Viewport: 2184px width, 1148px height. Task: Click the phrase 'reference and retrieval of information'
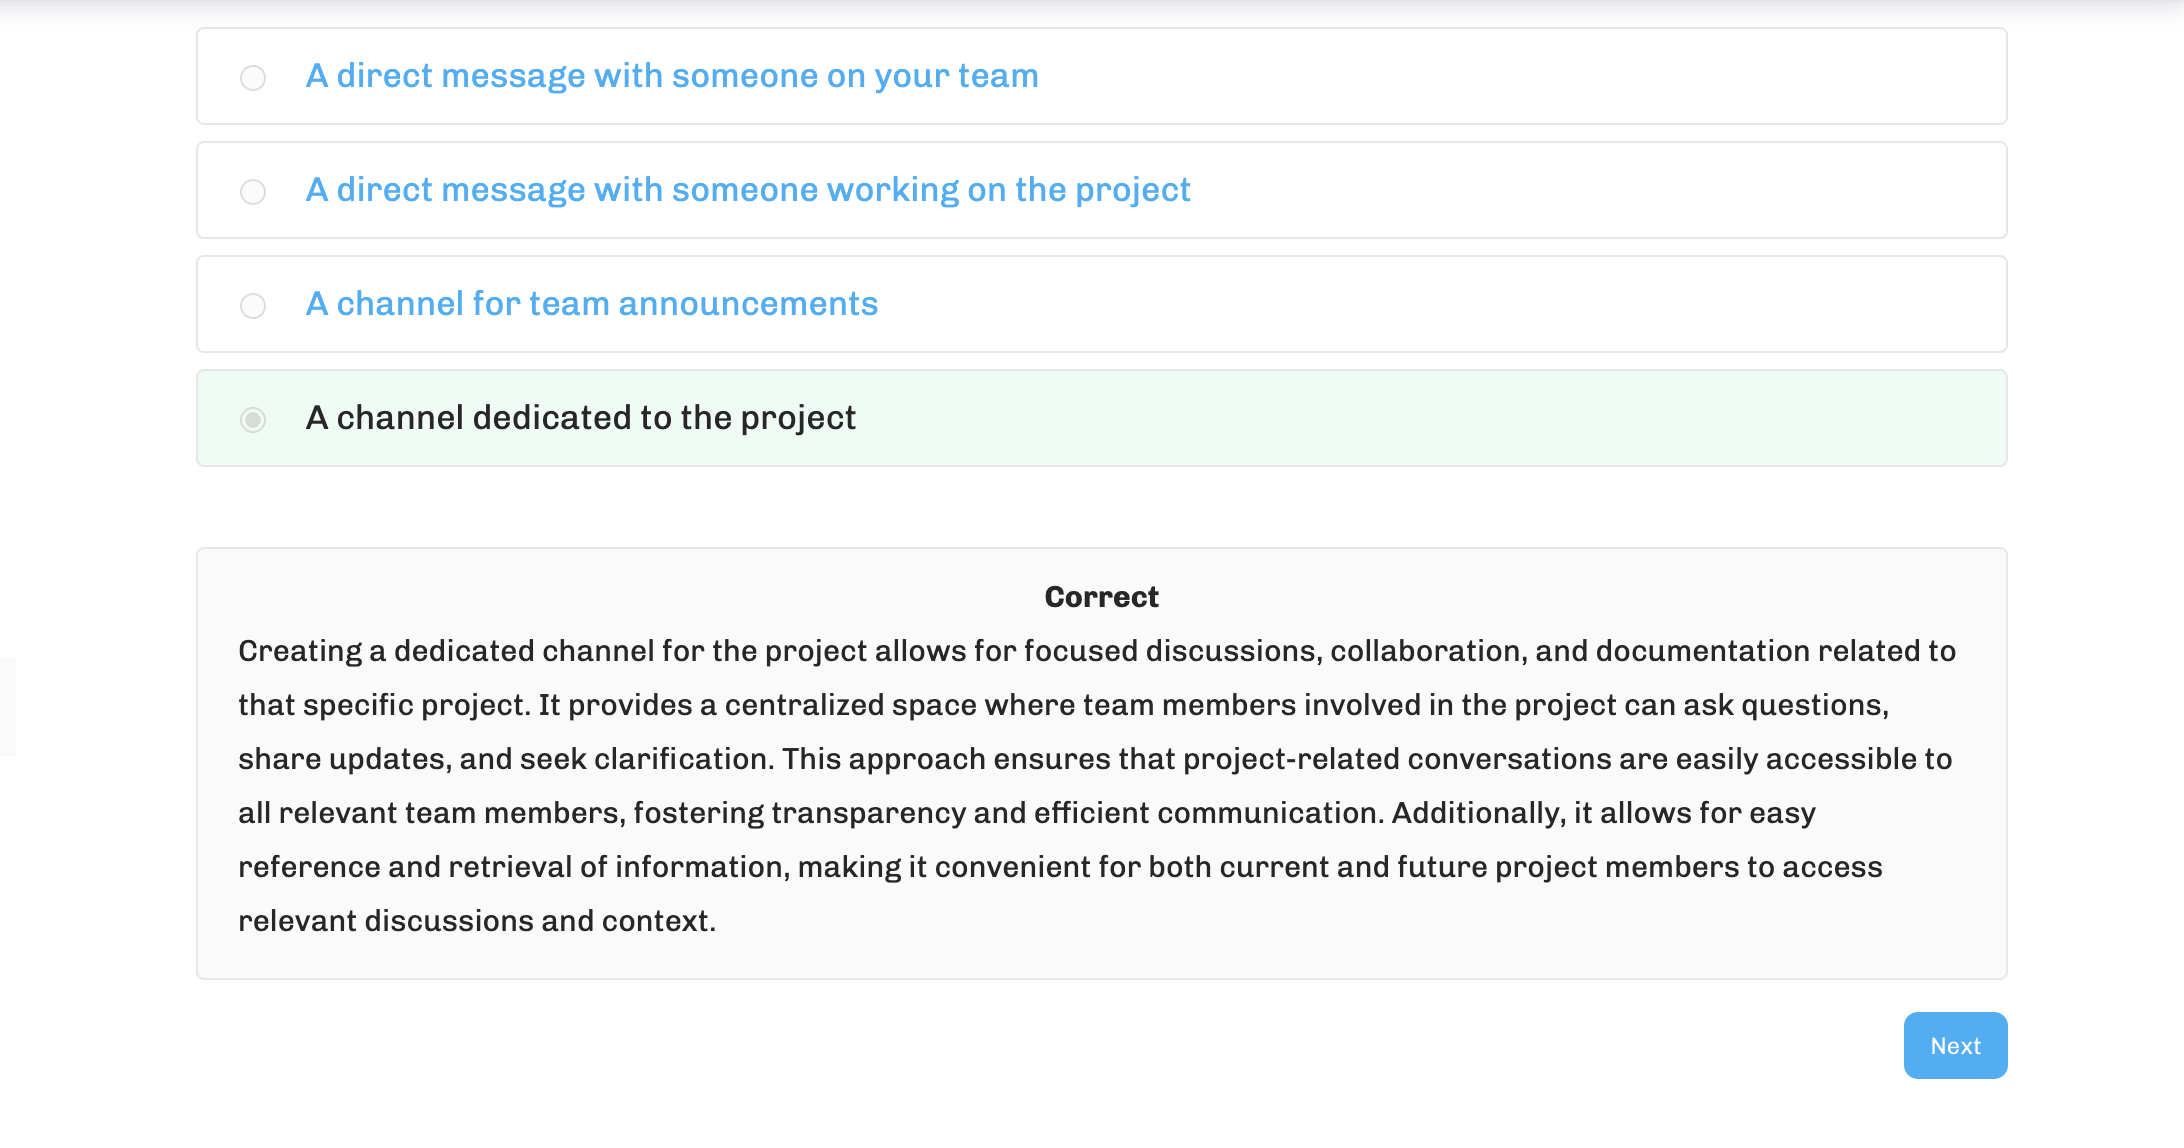coord(514,867)
